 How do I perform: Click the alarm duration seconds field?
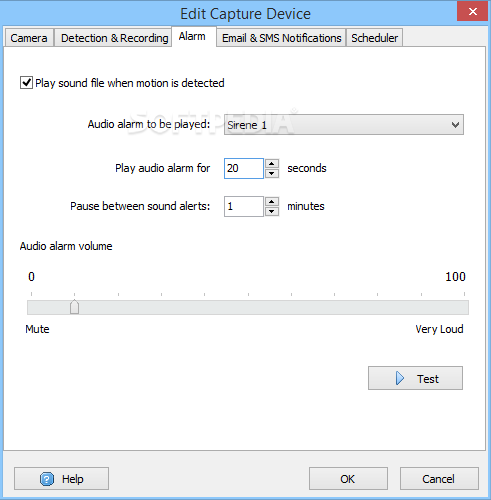point(244,168)
